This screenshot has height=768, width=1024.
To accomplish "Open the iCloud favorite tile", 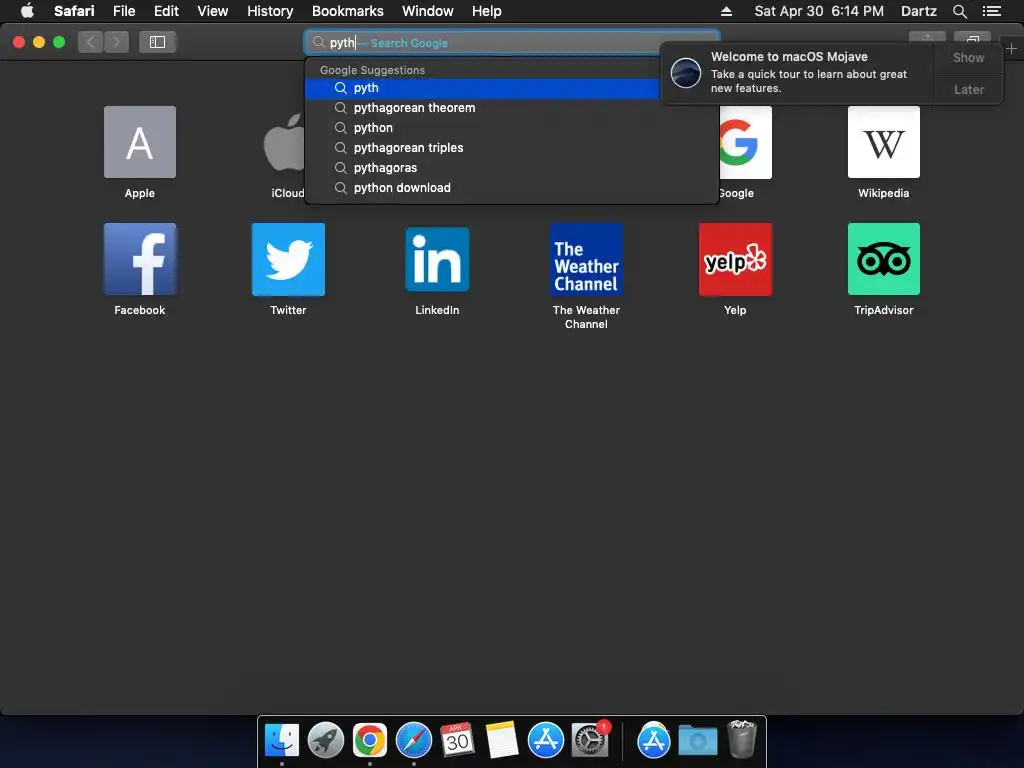I will [x=284, y=142].
